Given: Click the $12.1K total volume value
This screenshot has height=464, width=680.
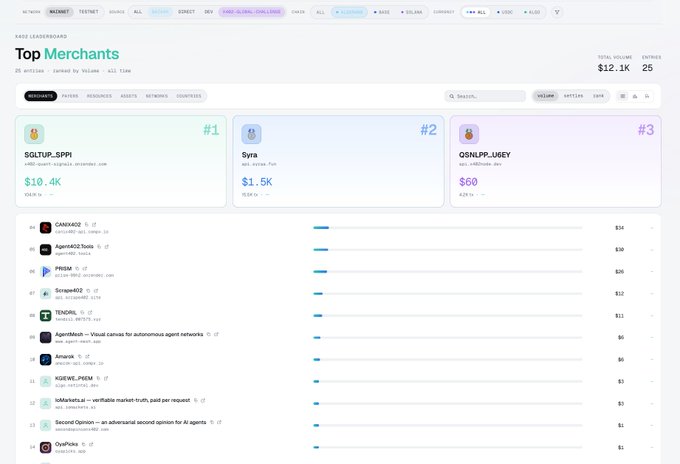Looking at the screenshot, I should pyautogui.click(x=614, y=68).
